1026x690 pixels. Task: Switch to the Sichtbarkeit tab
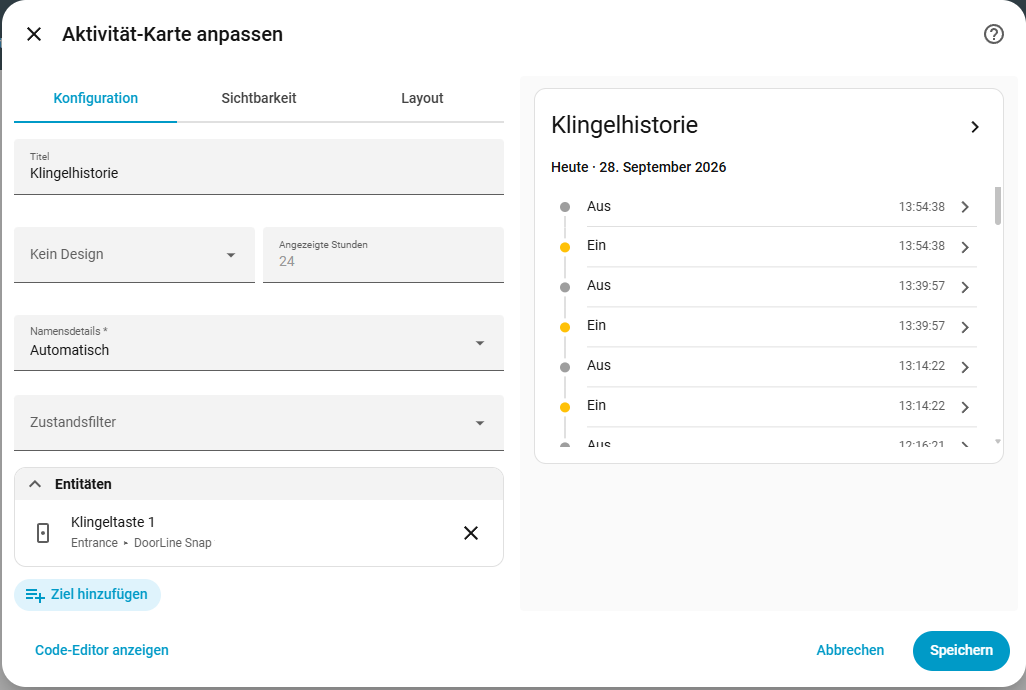[x=258, y=98]
